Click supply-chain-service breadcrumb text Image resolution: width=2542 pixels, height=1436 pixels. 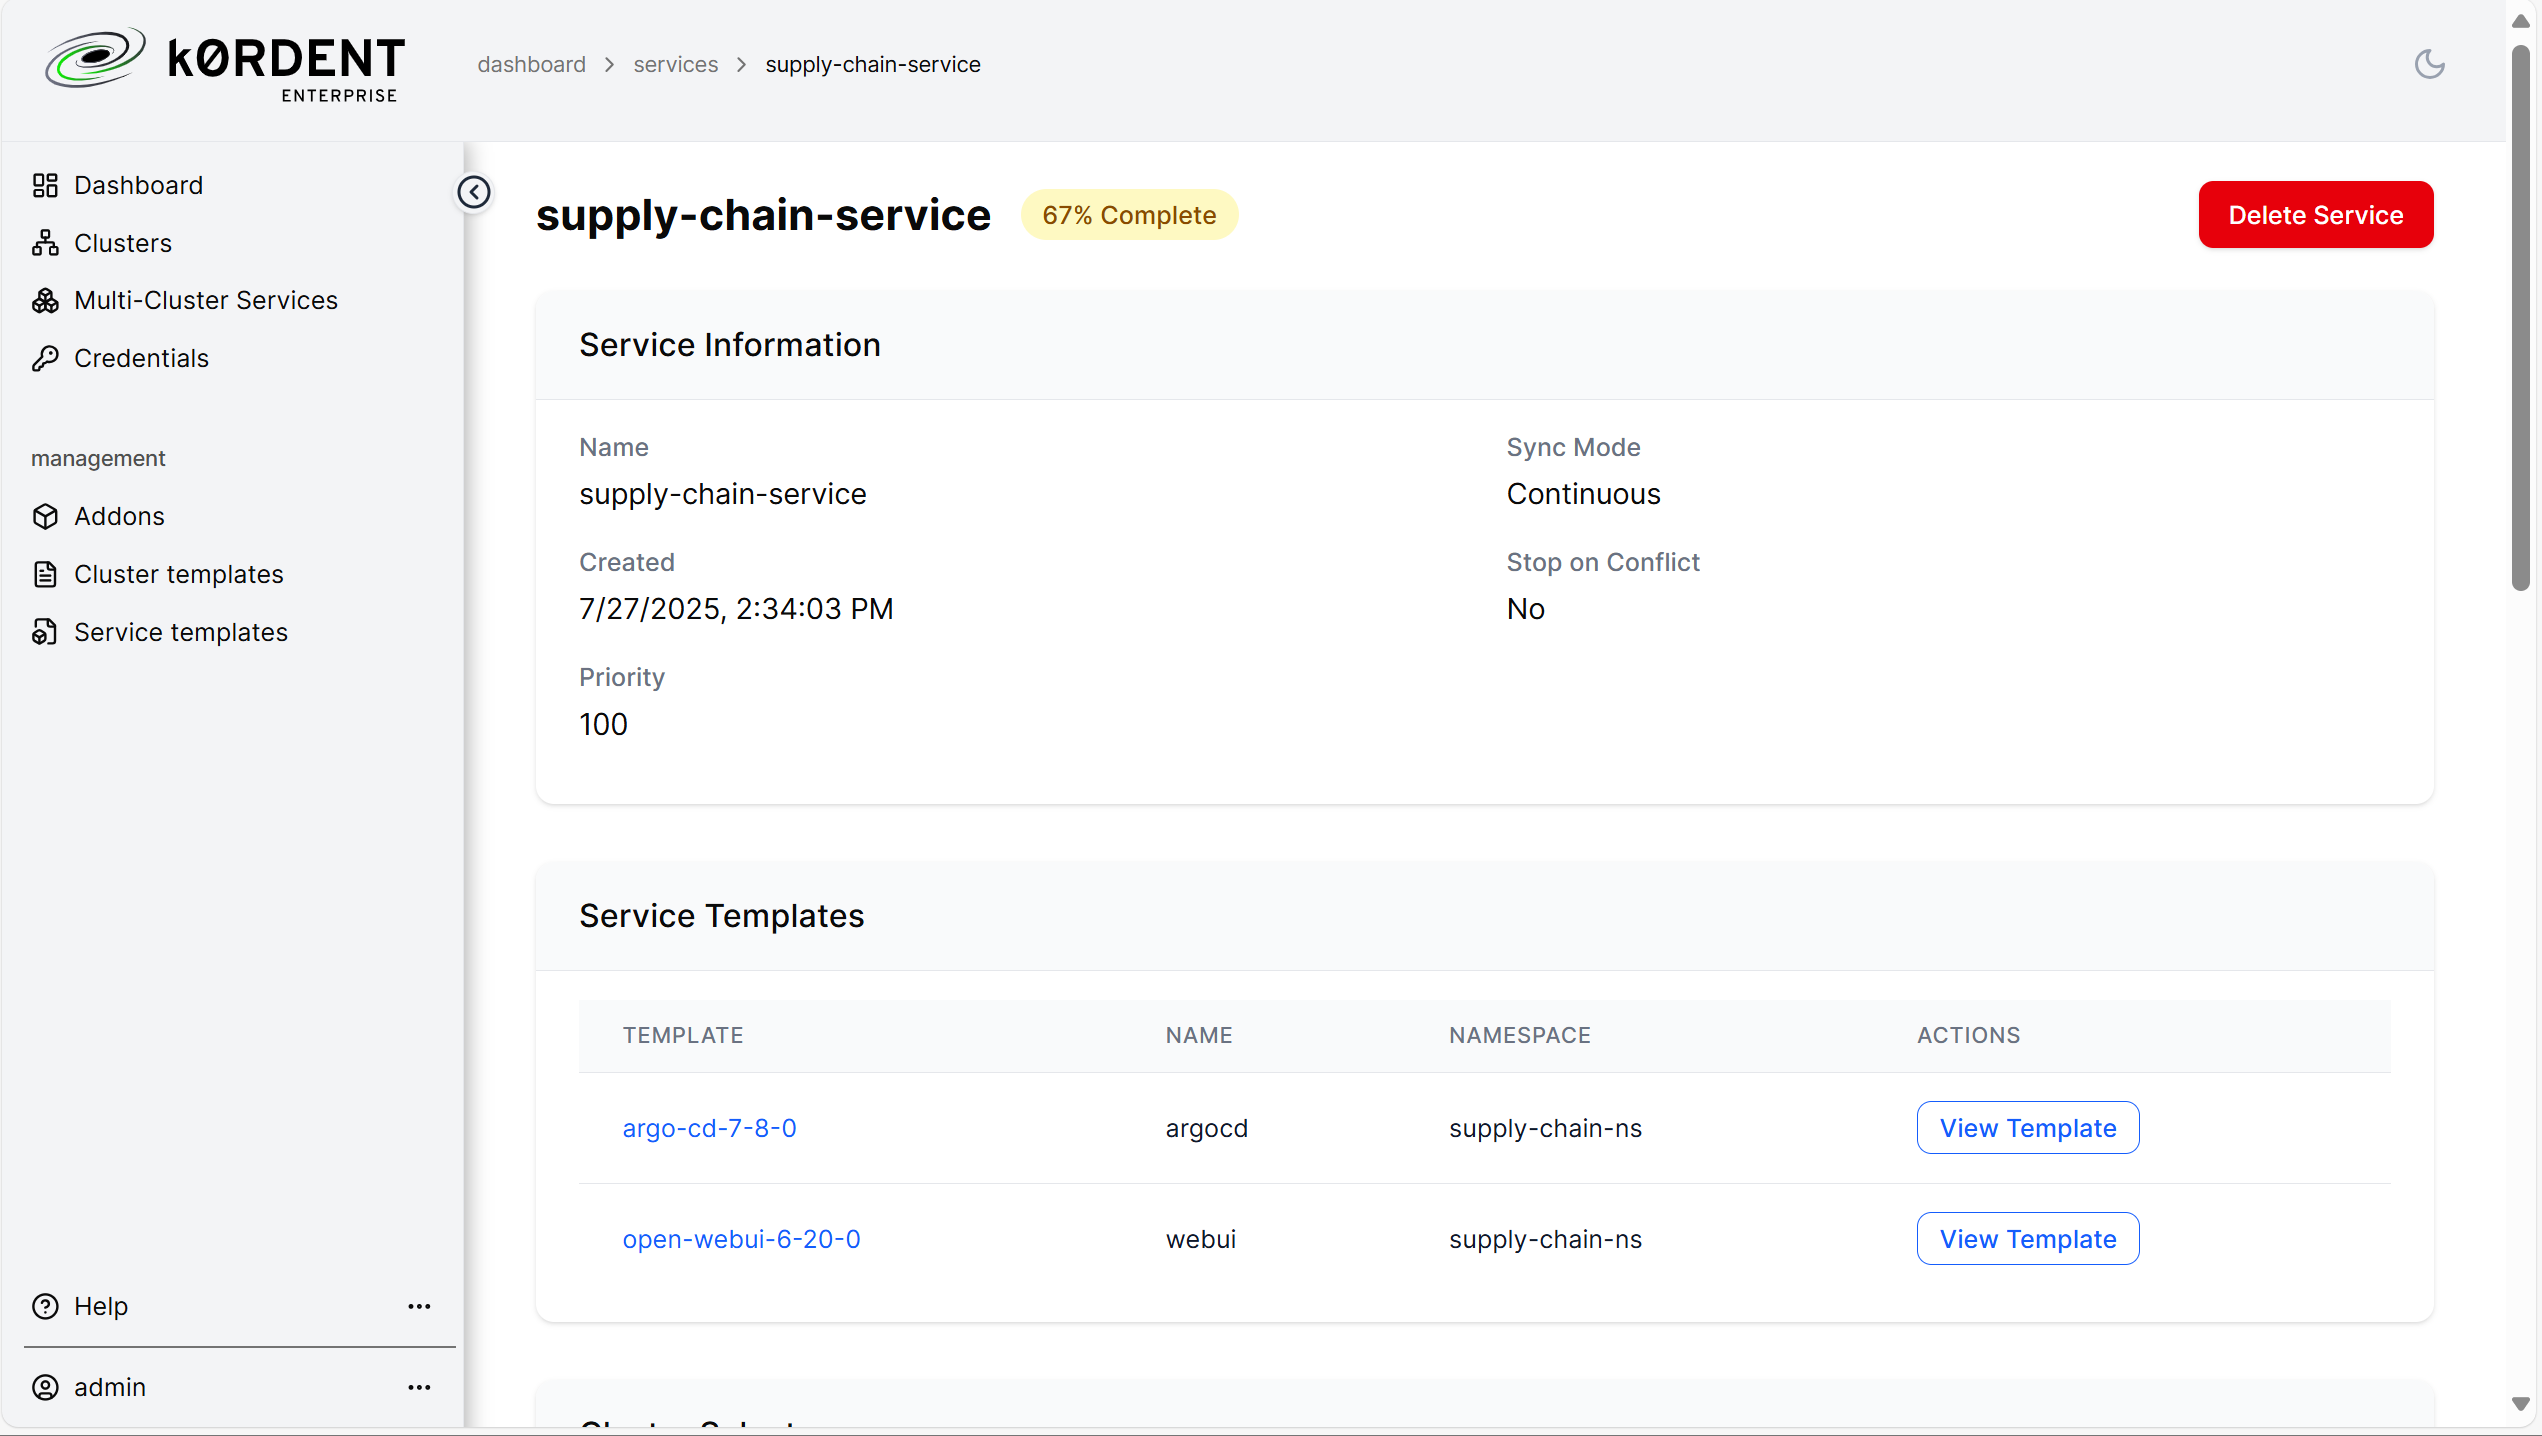pyautogui.click(x=873, y=64)
